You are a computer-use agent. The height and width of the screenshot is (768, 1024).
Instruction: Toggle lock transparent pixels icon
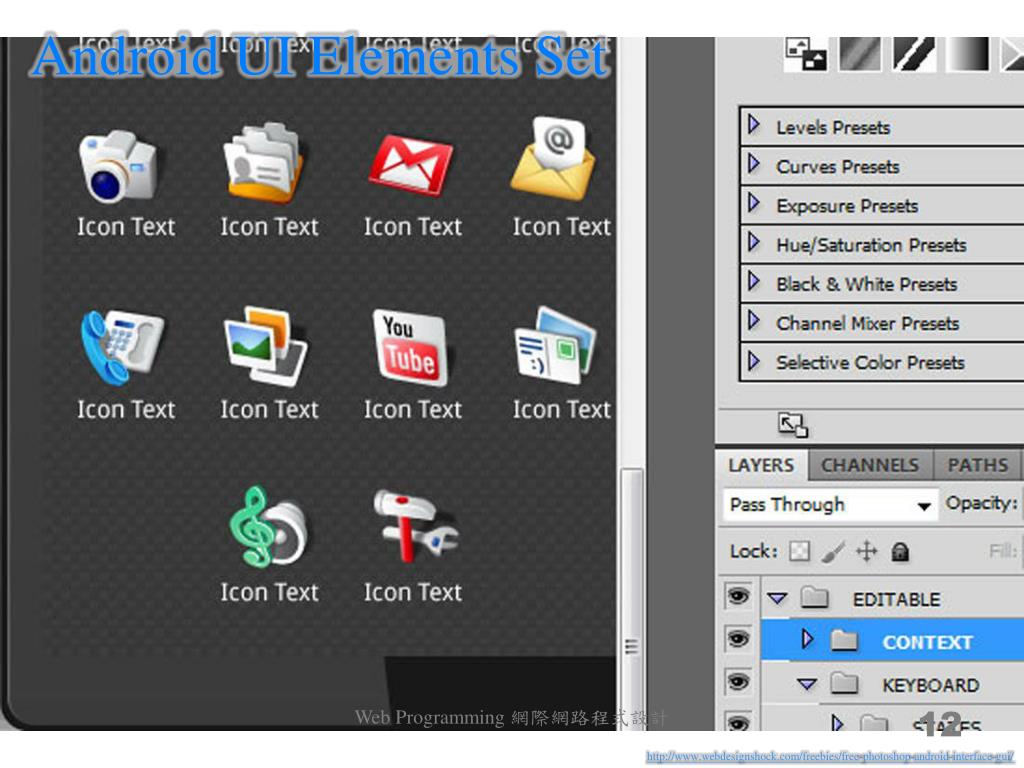[800, 552]
